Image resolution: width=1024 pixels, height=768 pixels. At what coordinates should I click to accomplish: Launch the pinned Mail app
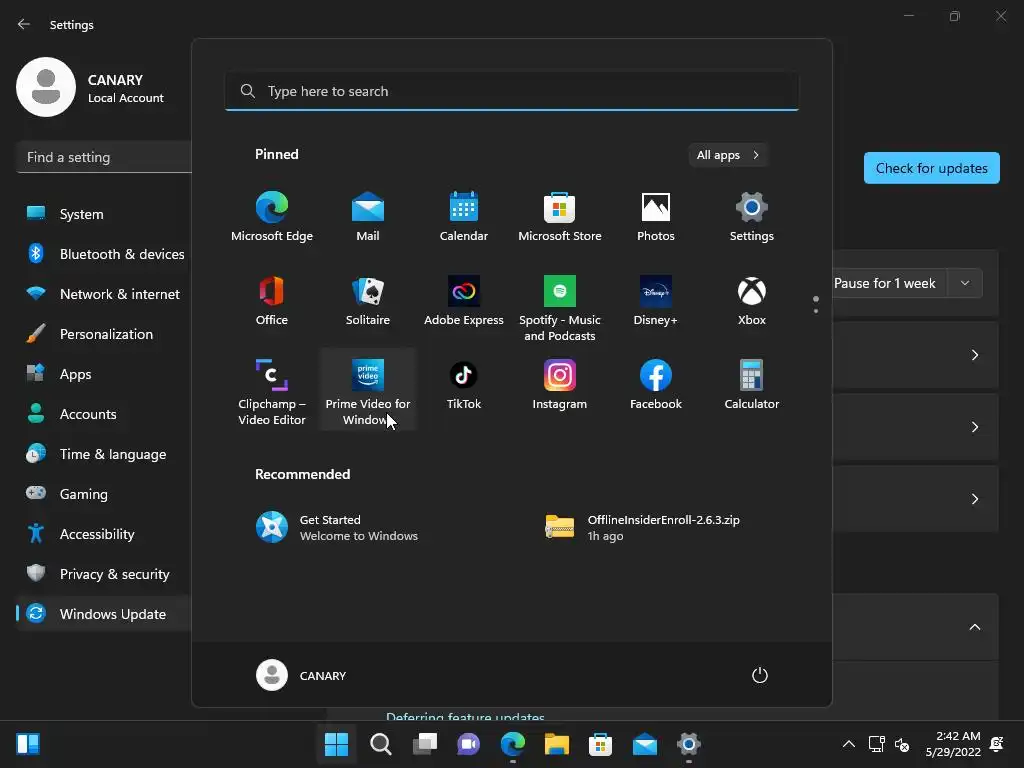pos(368,217)
